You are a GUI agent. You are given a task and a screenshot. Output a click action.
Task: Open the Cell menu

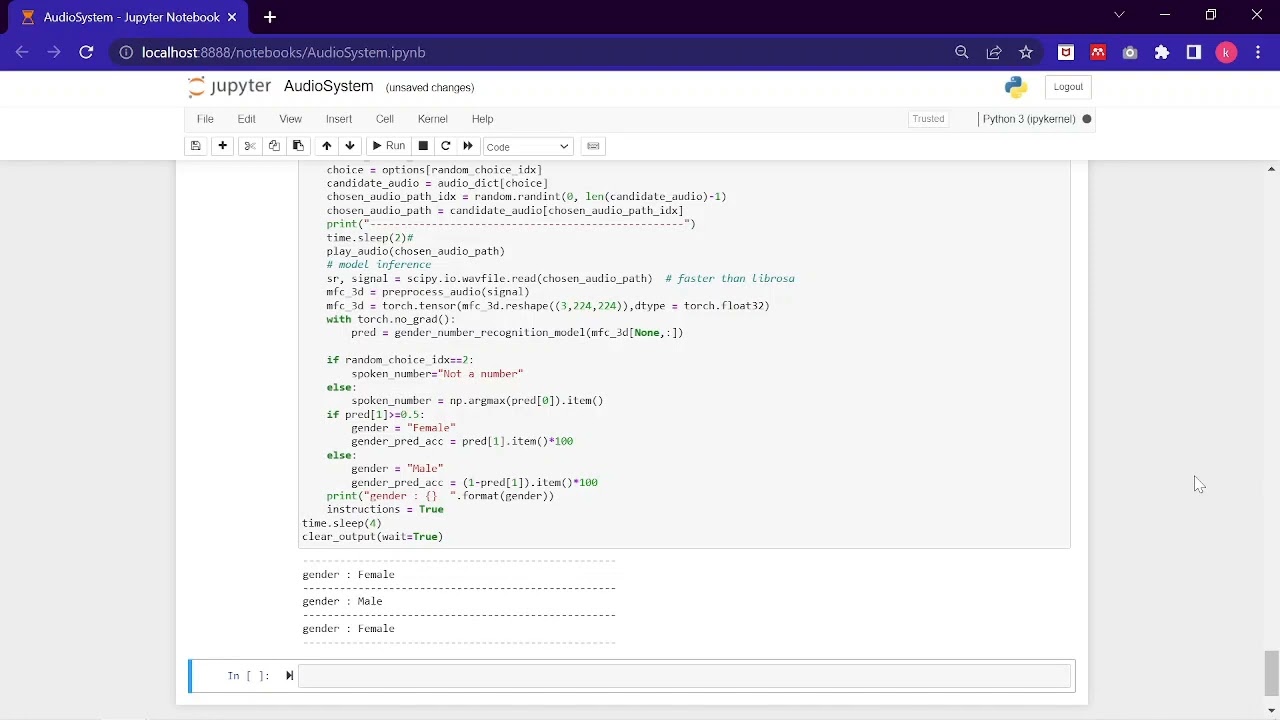pyautogui.click(x=385, y=119)
